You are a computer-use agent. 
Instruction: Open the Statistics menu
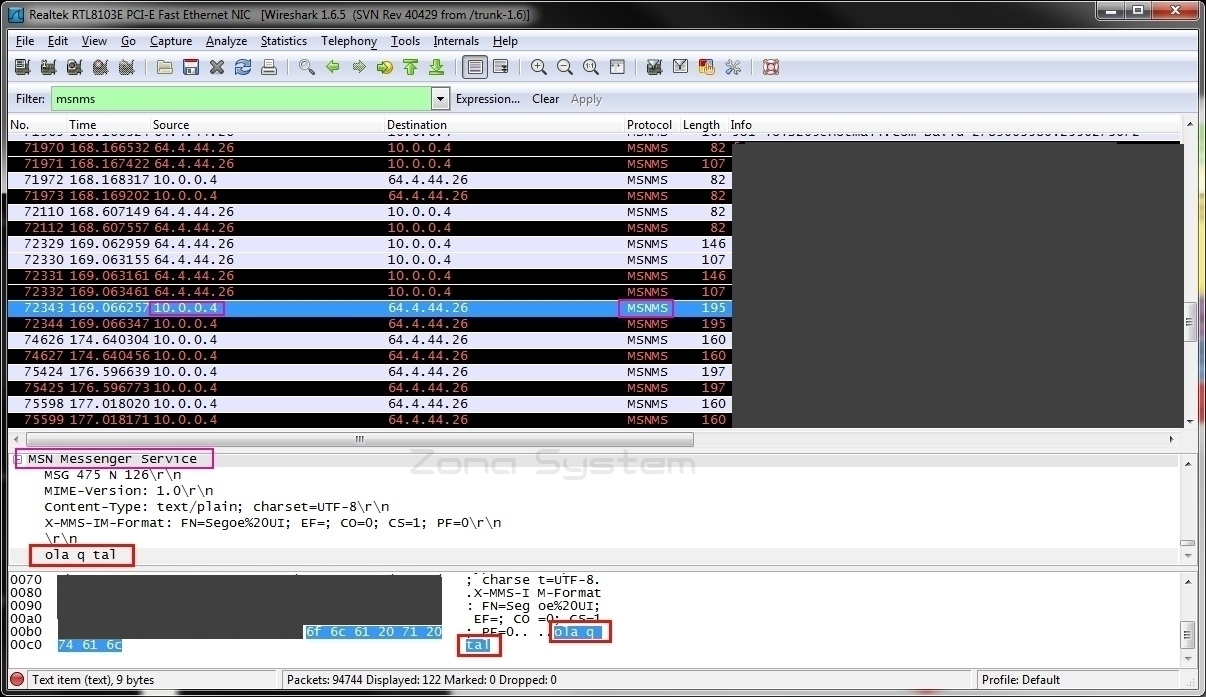pos(284,41)
